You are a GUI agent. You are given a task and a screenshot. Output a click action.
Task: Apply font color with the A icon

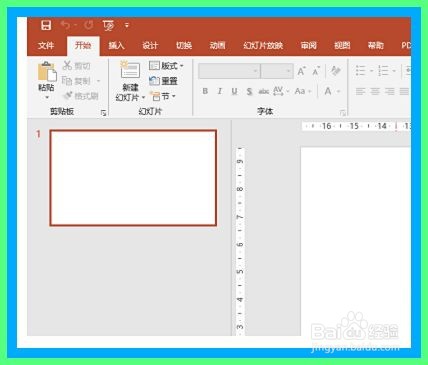(328, 91)
